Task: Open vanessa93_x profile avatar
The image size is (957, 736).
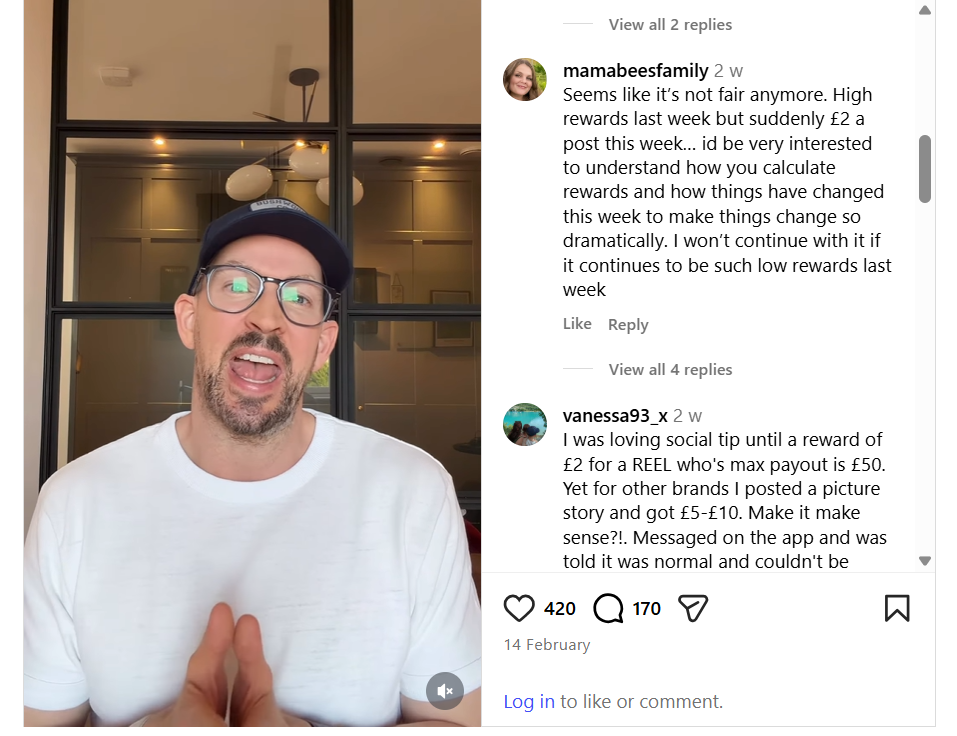Action: (x=524, y=424)
